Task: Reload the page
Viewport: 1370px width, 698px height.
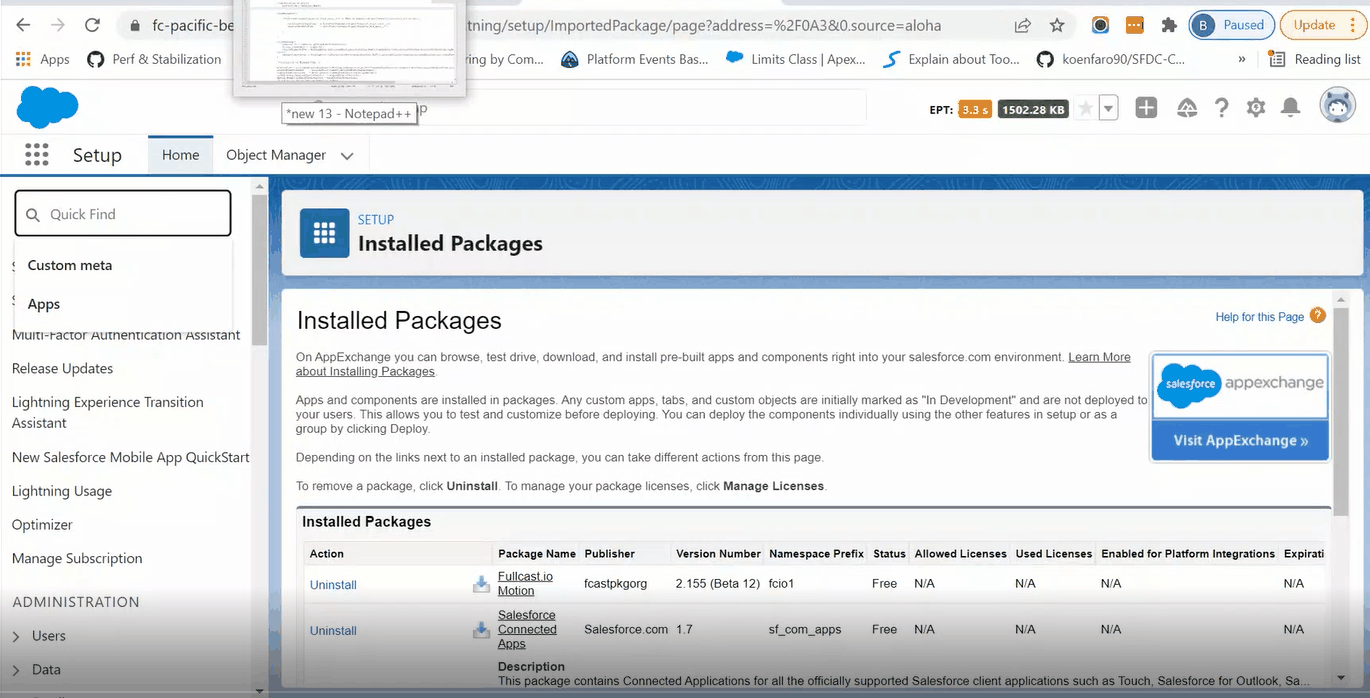Action: (92, 25)
